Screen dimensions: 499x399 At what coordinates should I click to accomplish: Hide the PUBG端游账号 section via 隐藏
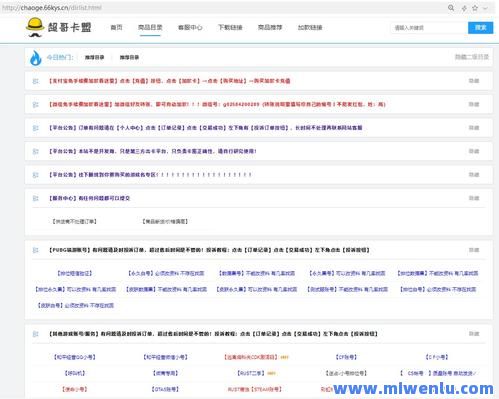click(x=474, y=250)
